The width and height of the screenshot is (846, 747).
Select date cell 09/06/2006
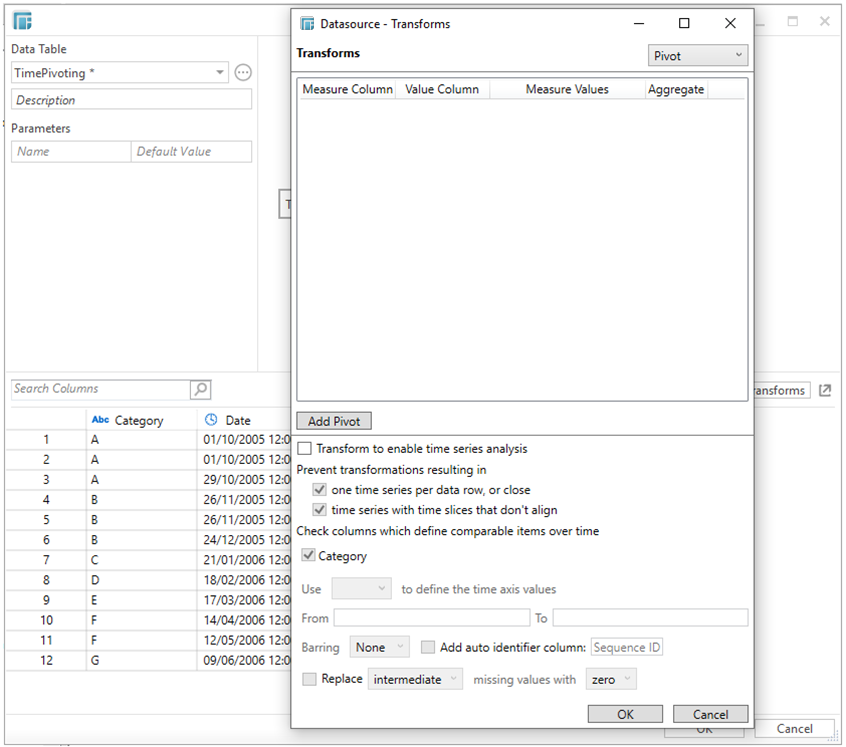point(244,660)
